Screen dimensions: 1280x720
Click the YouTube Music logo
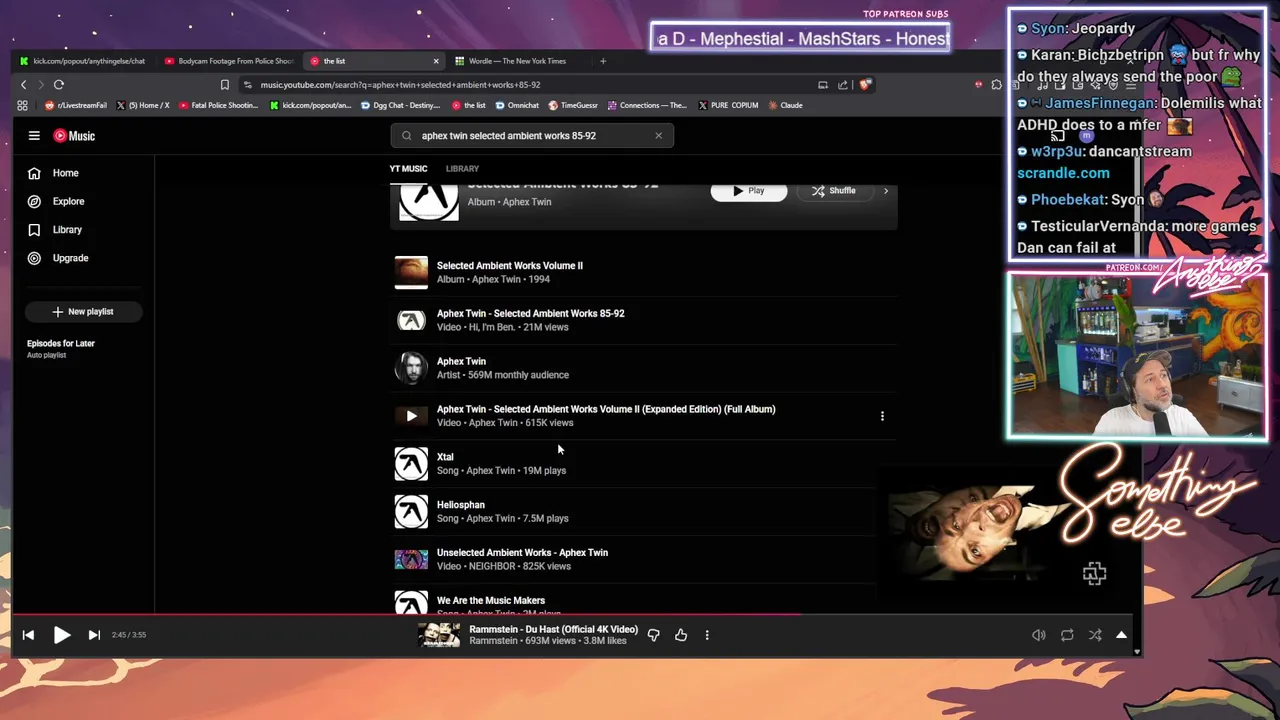pos(74,136)
